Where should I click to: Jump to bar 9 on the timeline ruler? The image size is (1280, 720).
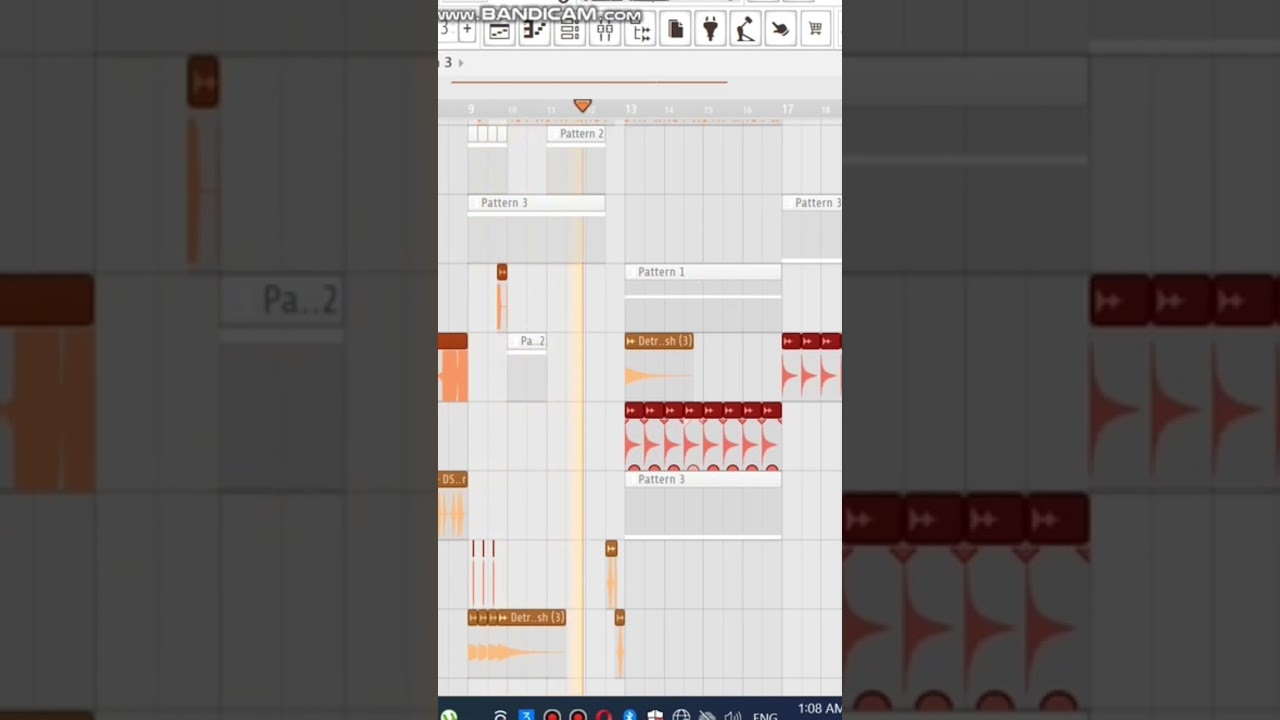pyautogui.click(x=471, y=109)
